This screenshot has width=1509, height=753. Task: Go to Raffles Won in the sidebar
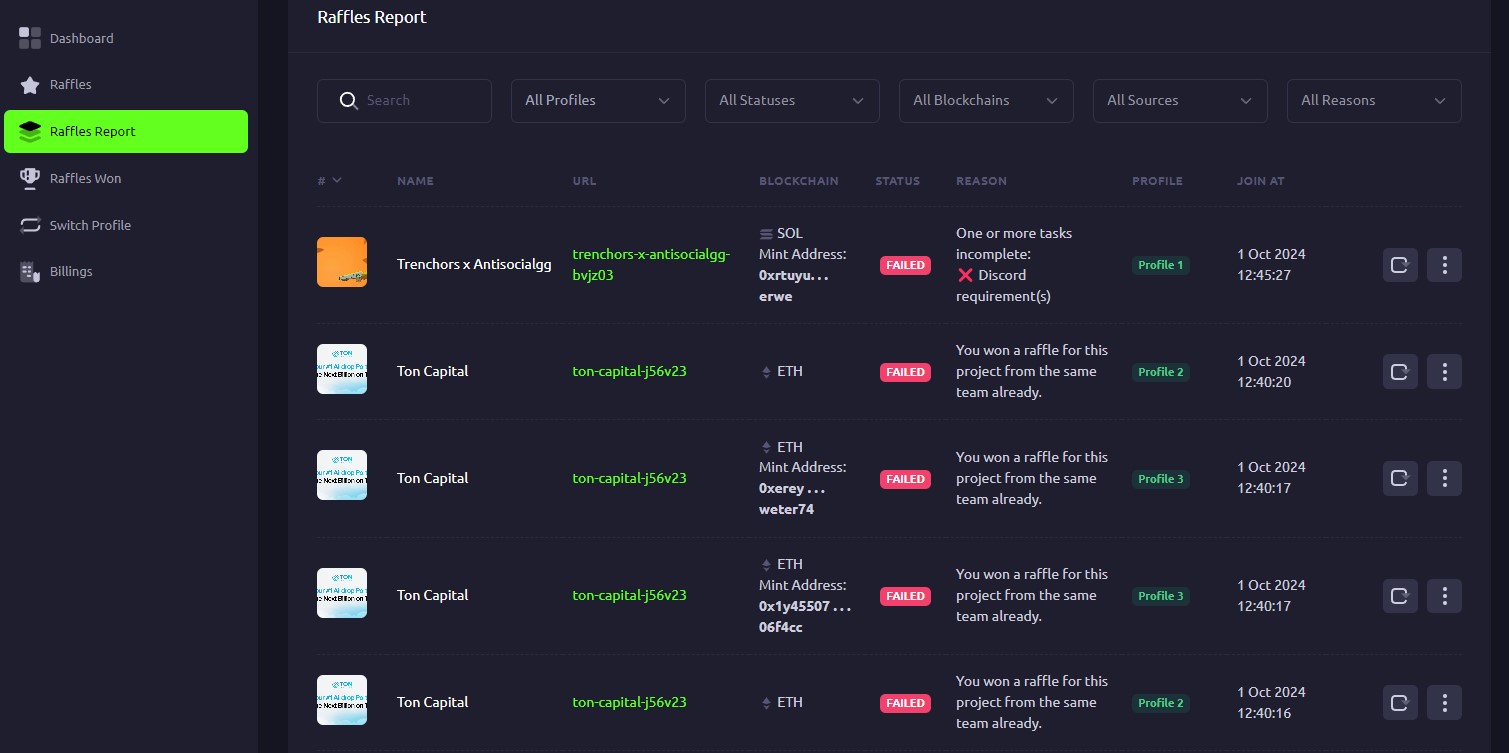pos(85,178)
